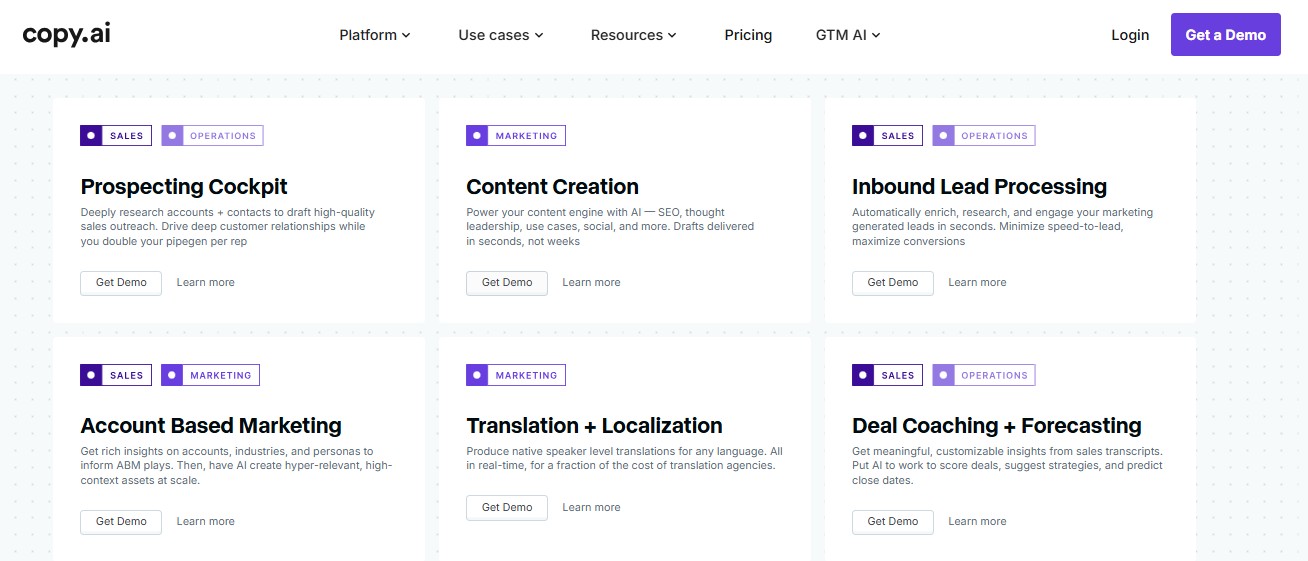Click the Marketing tag on Content Creation card
The image size is (1308, 561).
(516, 136)
